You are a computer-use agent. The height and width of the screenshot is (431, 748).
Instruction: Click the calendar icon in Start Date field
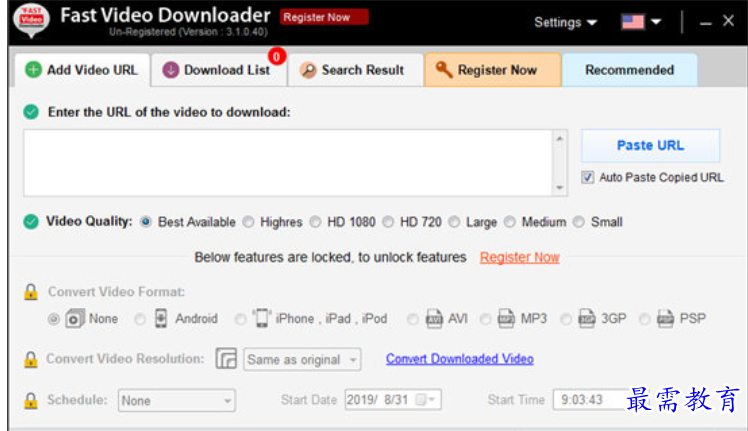pos(421,399)
